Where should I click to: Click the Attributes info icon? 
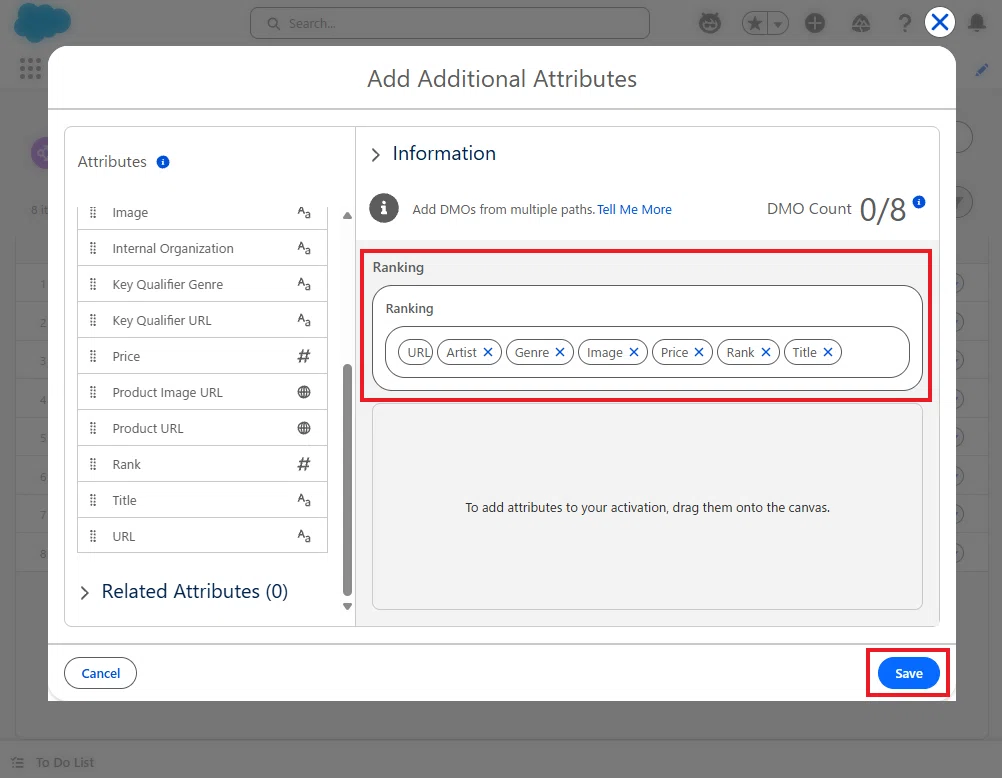click(x=163, y=162)
